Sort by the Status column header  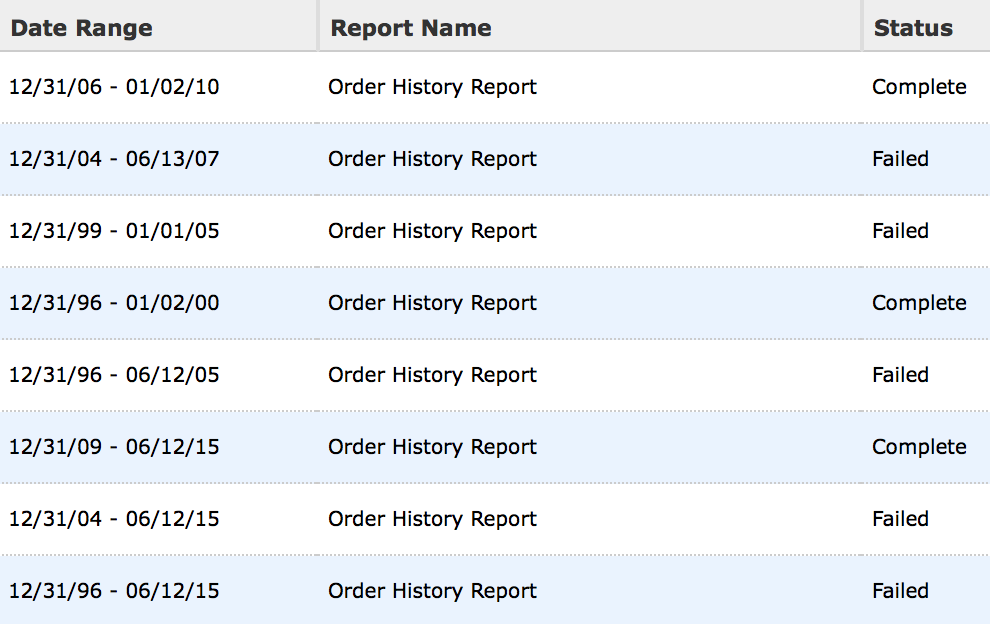point(913,28)
